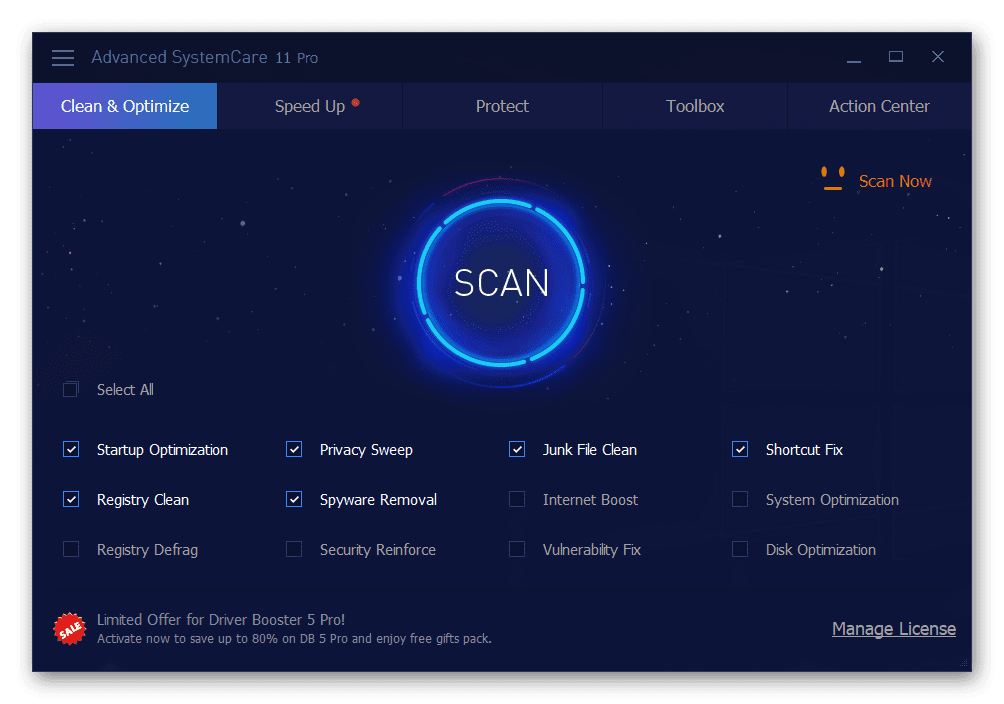Screen dimensions: 1004x704
Task: Open the Toolbox tab
Action: click(695, 106)
